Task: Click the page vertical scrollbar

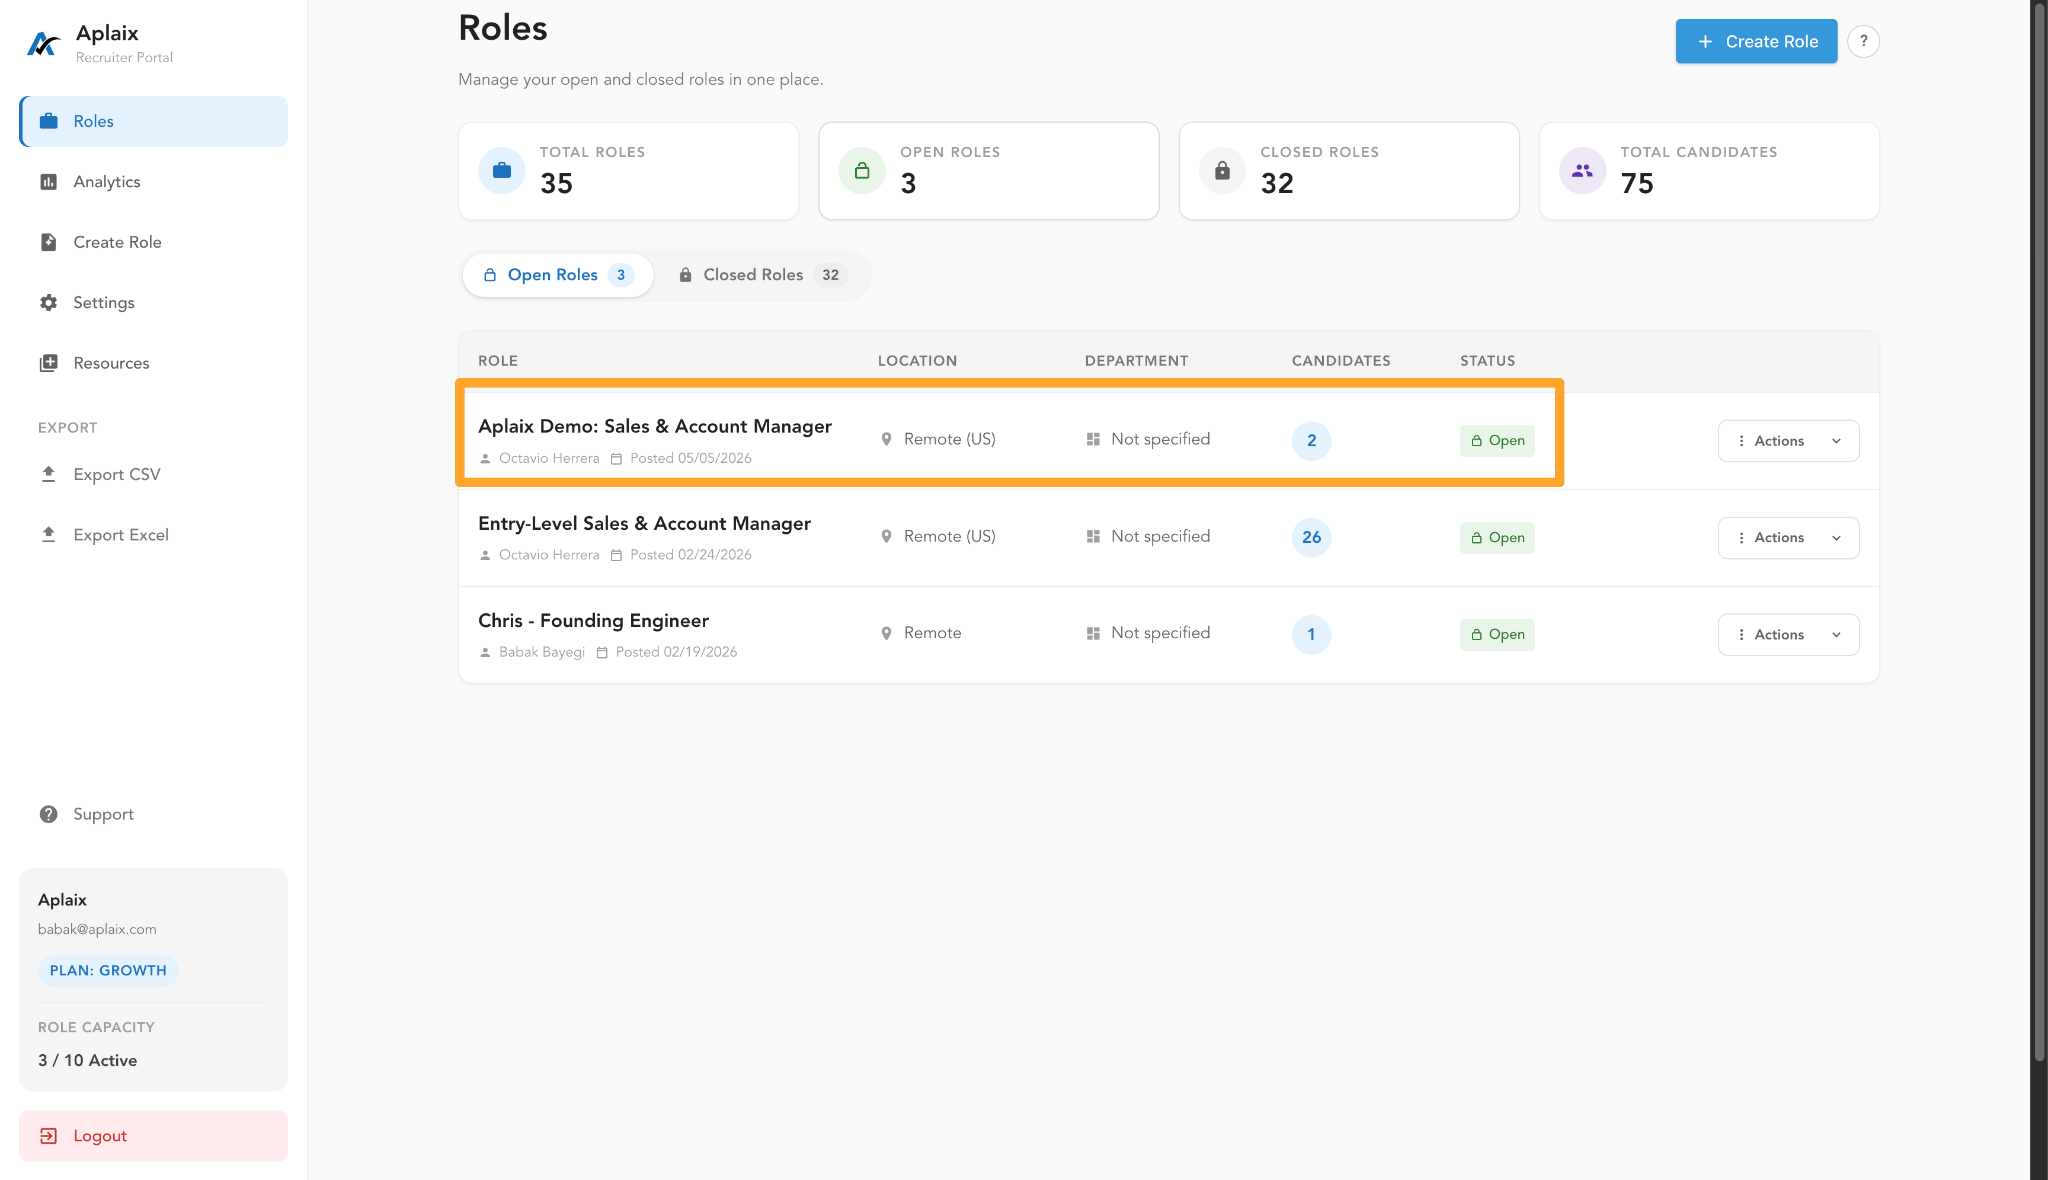Action: point(2039,530)
